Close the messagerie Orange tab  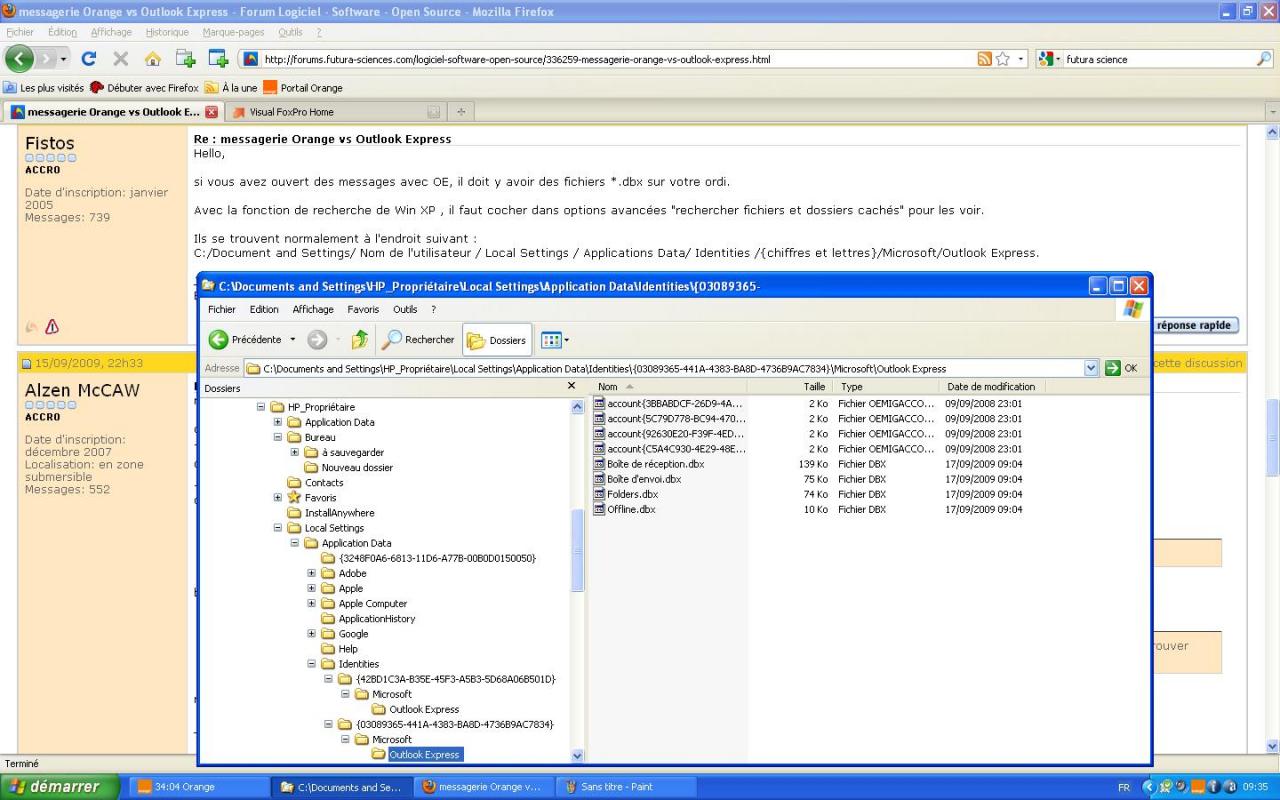click(211, 112)
